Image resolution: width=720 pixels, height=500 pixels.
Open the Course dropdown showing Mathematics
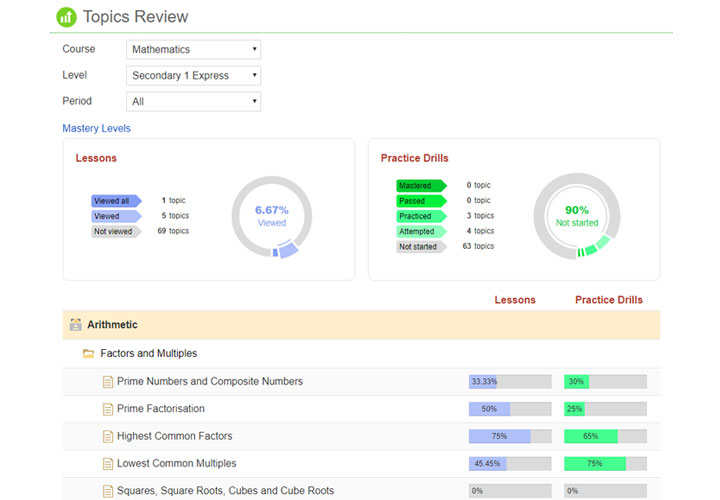click(194, 49)
